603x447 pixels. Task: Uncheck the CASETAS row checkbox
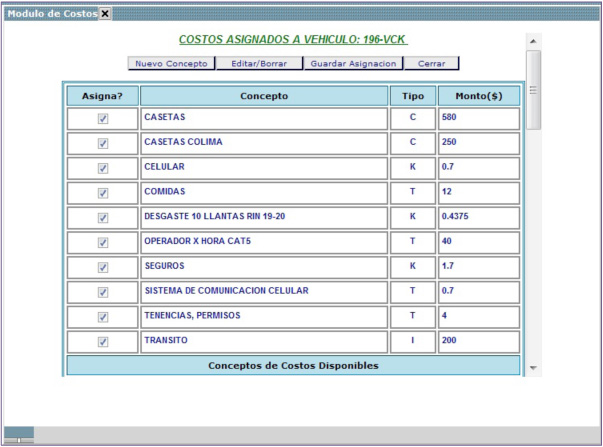pos(103,118)
